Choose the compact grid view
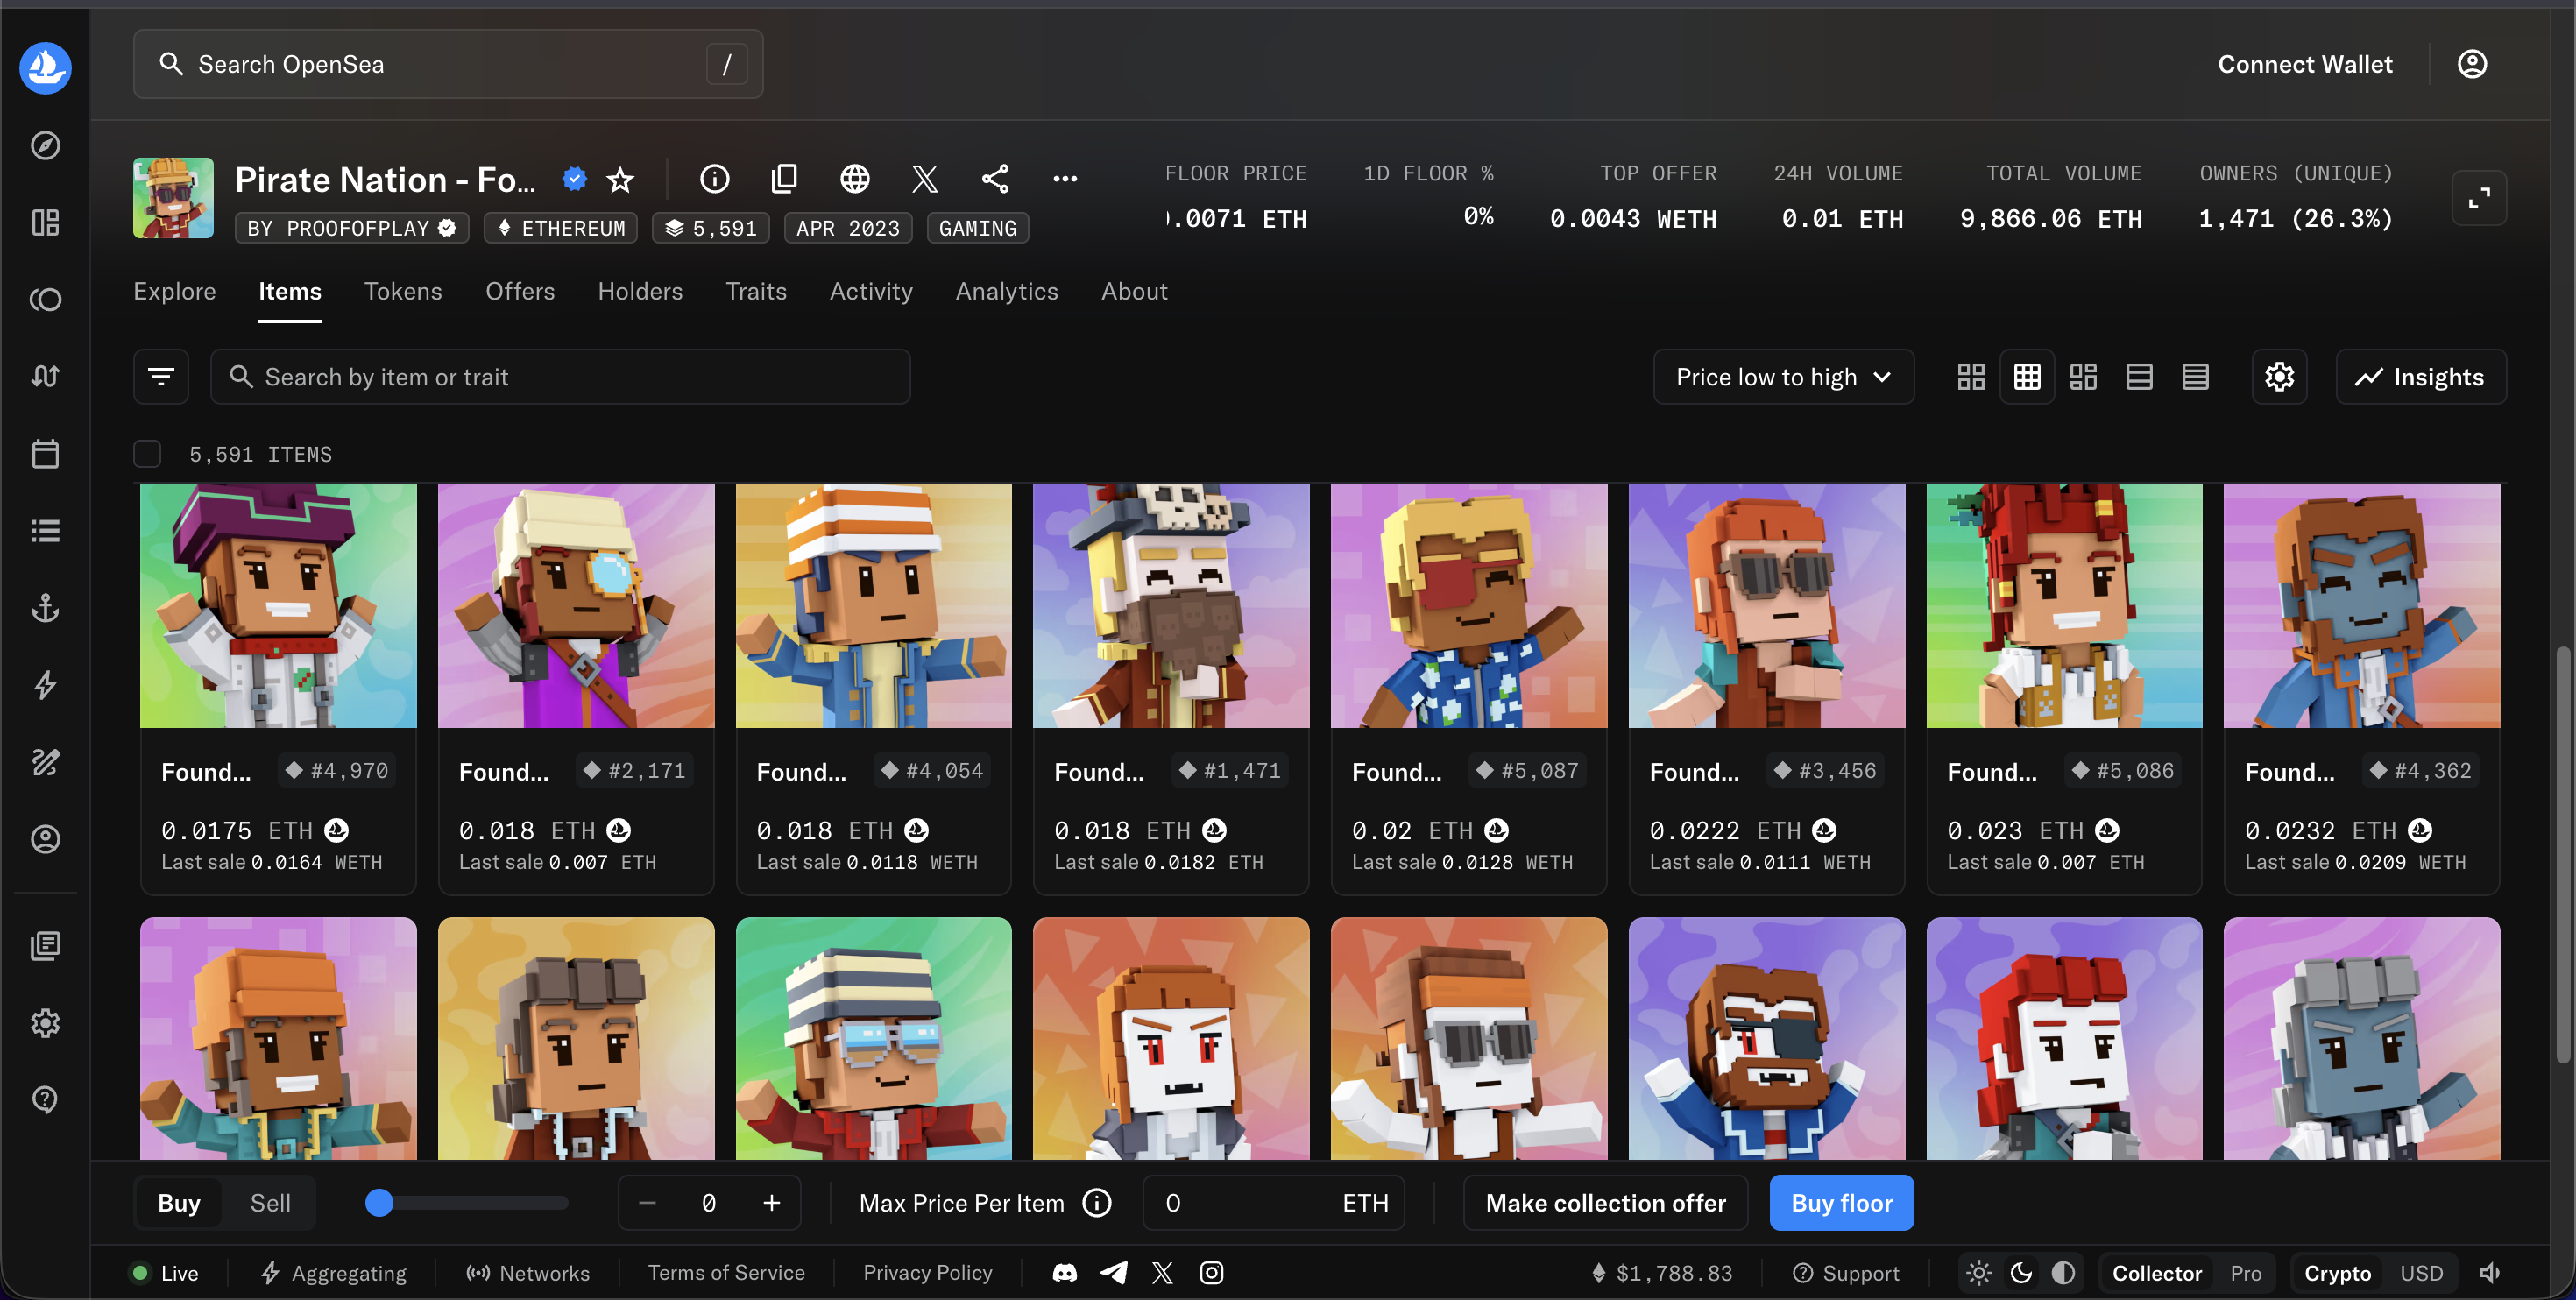 click(x=2026, y=377)
